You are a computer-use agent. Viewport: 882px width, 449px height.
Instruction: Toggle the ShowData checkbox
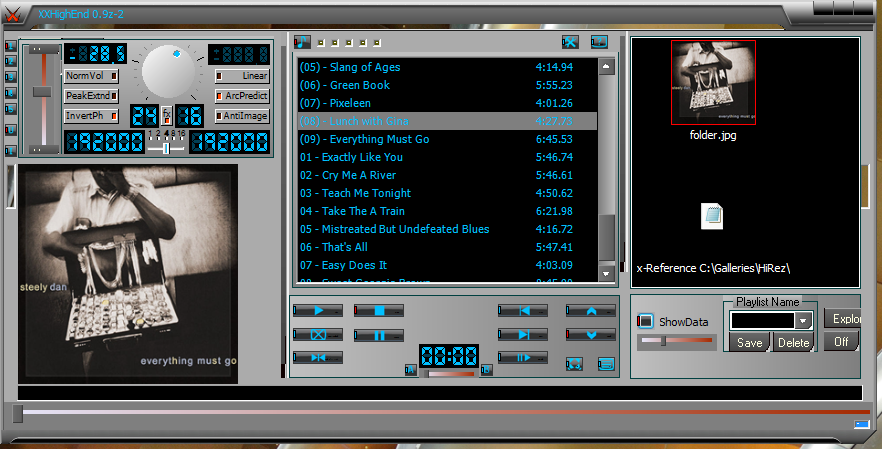(x=645, y=321)
